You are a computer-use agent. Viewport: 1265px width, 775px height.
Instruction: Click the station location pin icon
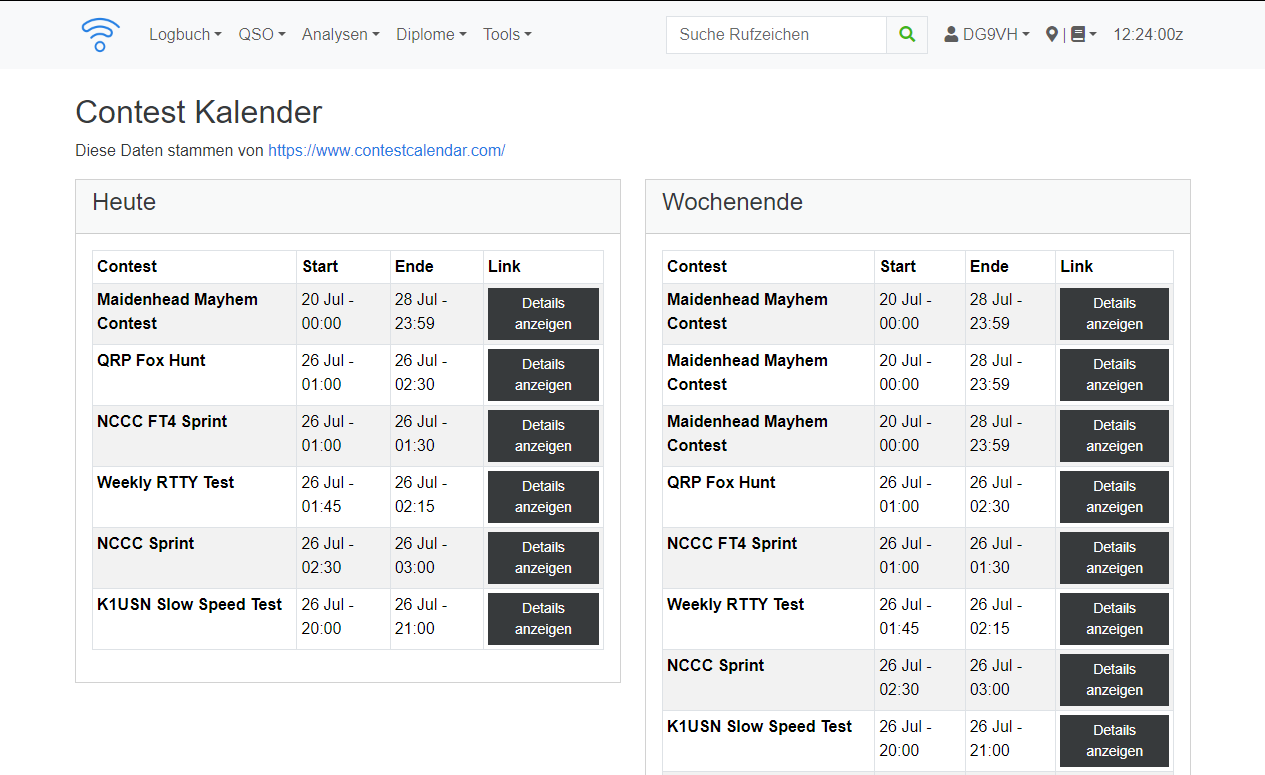(x=1051, y=34)
